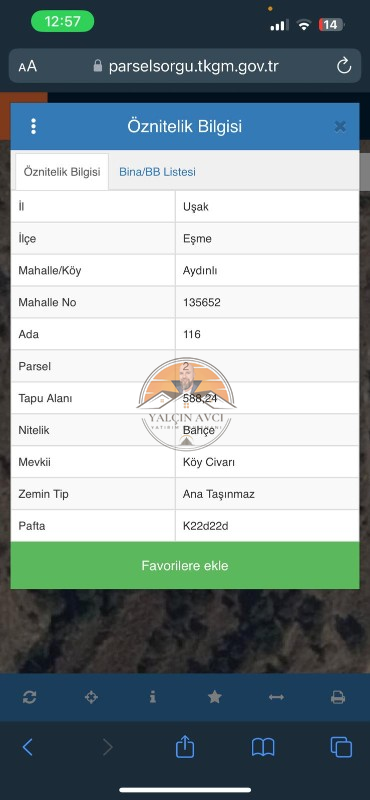
Task: Tap the K22d22d Pafta value cell
Action: click(x=267, y=526)
